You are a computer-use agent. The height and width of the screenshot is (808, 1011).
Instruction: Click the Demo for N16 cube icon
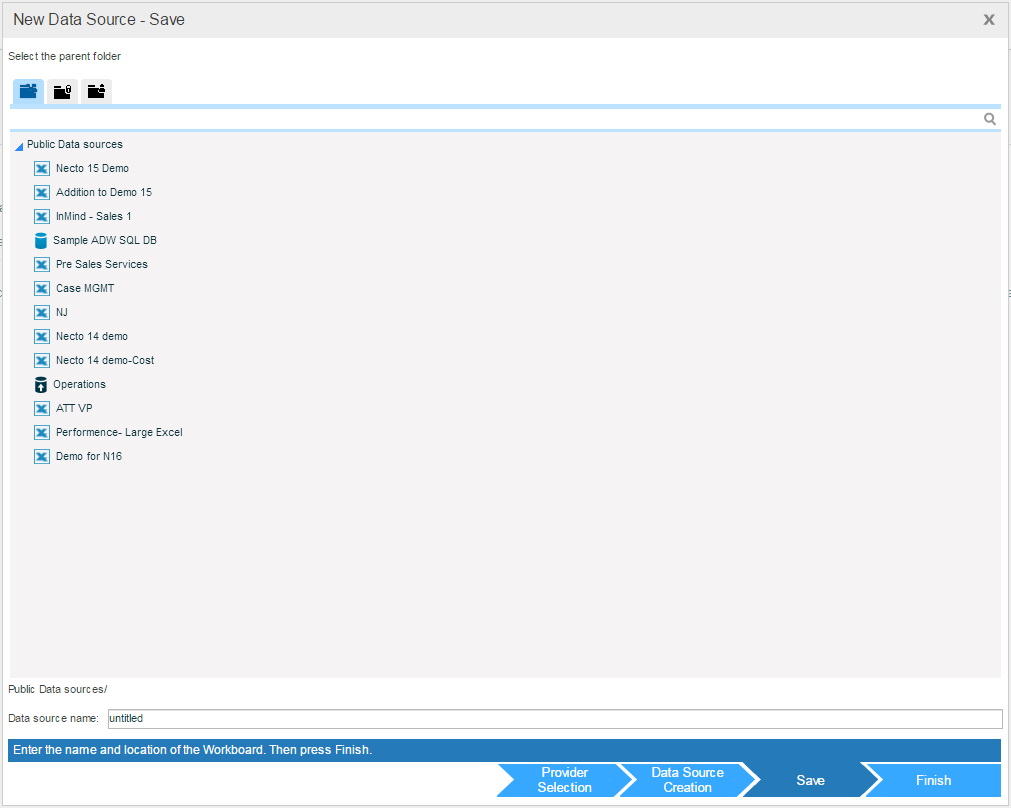pyautogui.click(x=42, y=456)
